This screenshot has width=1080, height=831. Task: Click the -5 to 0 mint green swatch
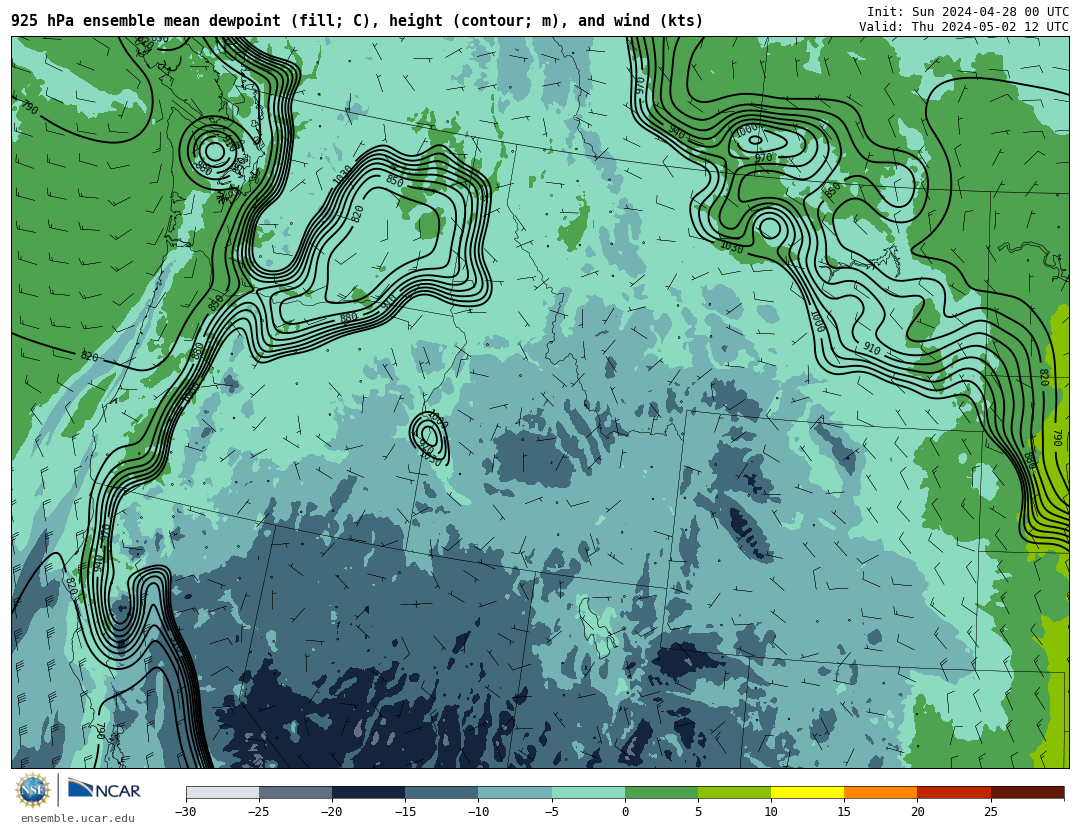(588, 792)
